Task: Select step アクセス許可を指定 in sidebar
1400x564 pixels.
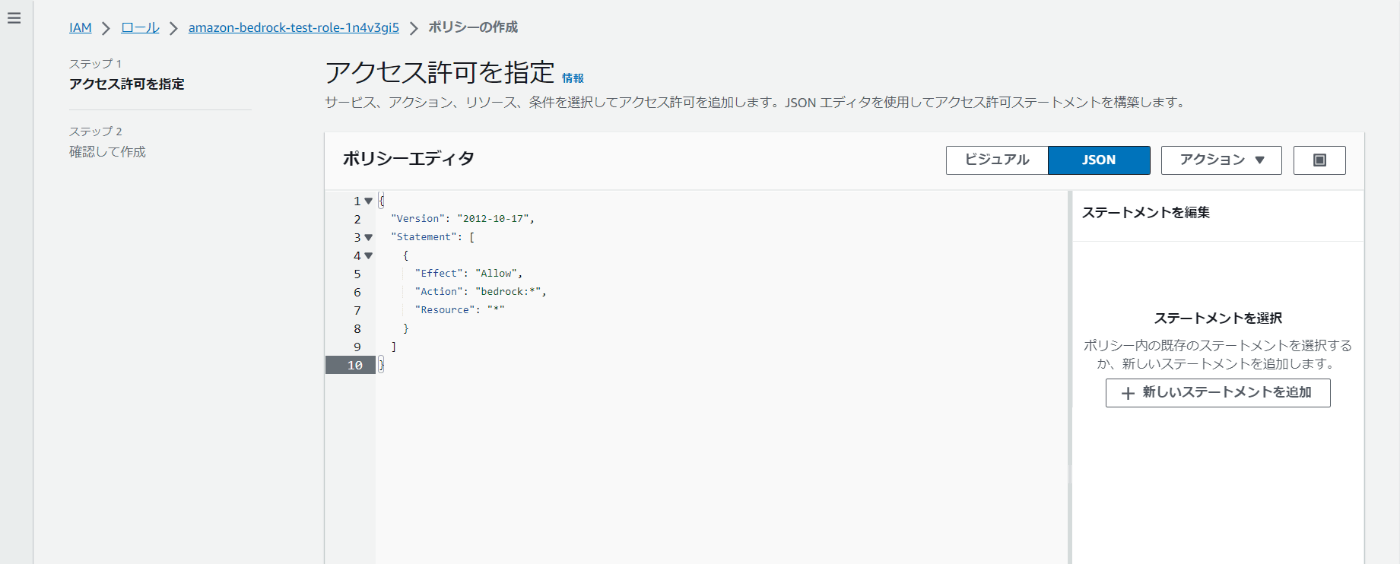Action: pos(127,84)
